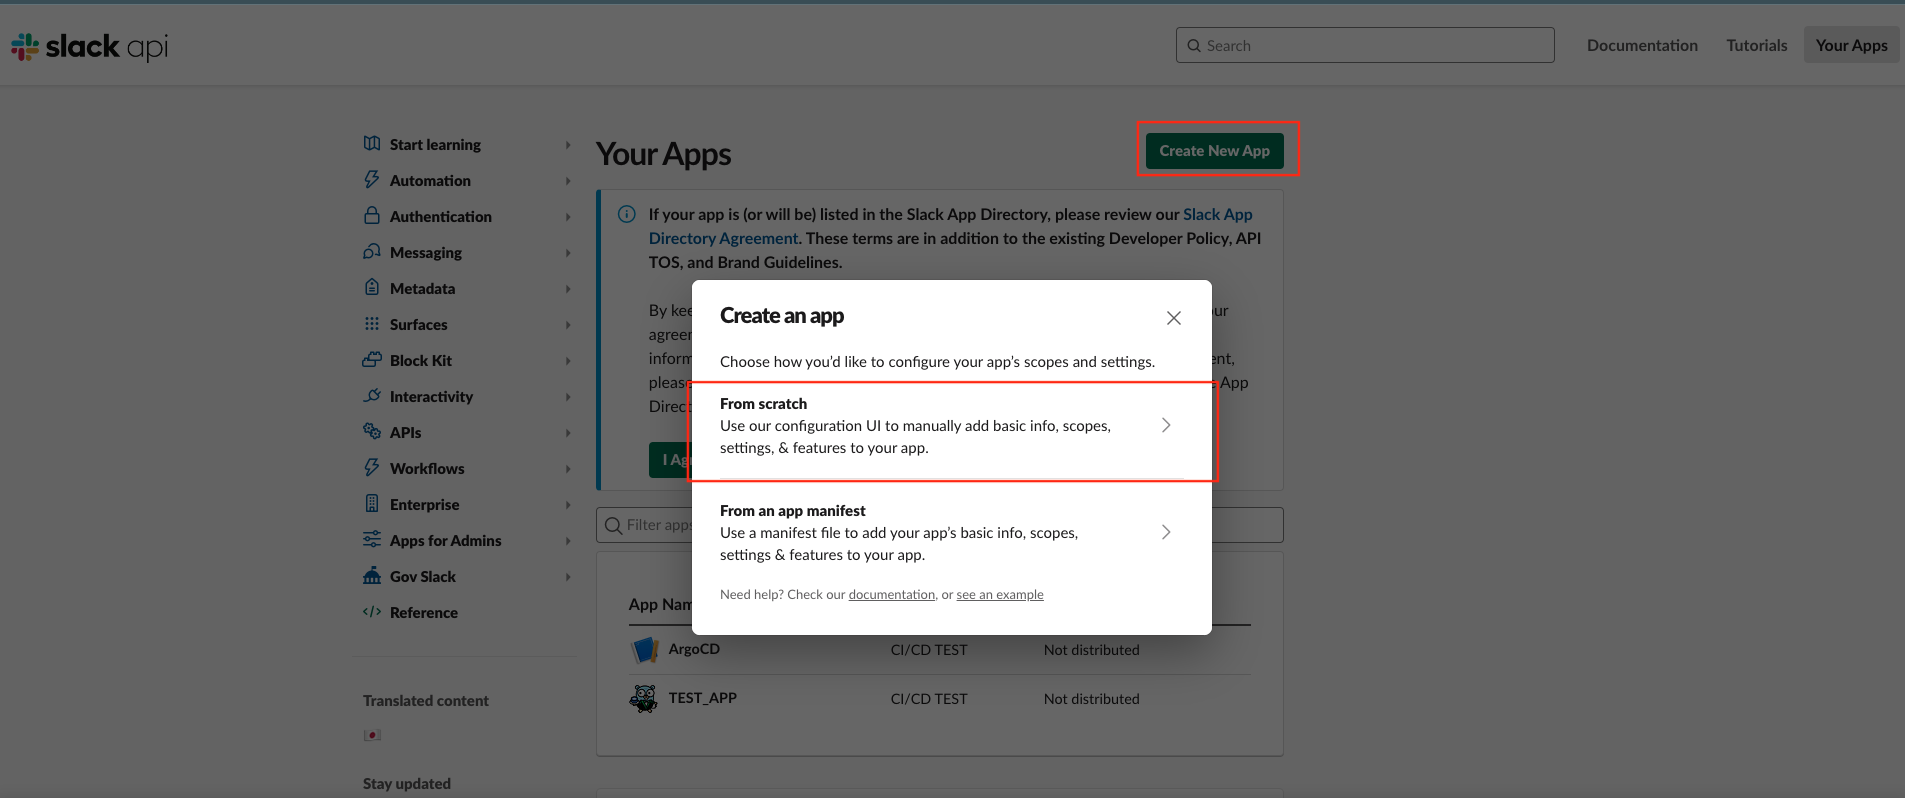Expand the Start learning section arrow
Viewport: 1905px width, 798px height.
[x=568, y=145]
